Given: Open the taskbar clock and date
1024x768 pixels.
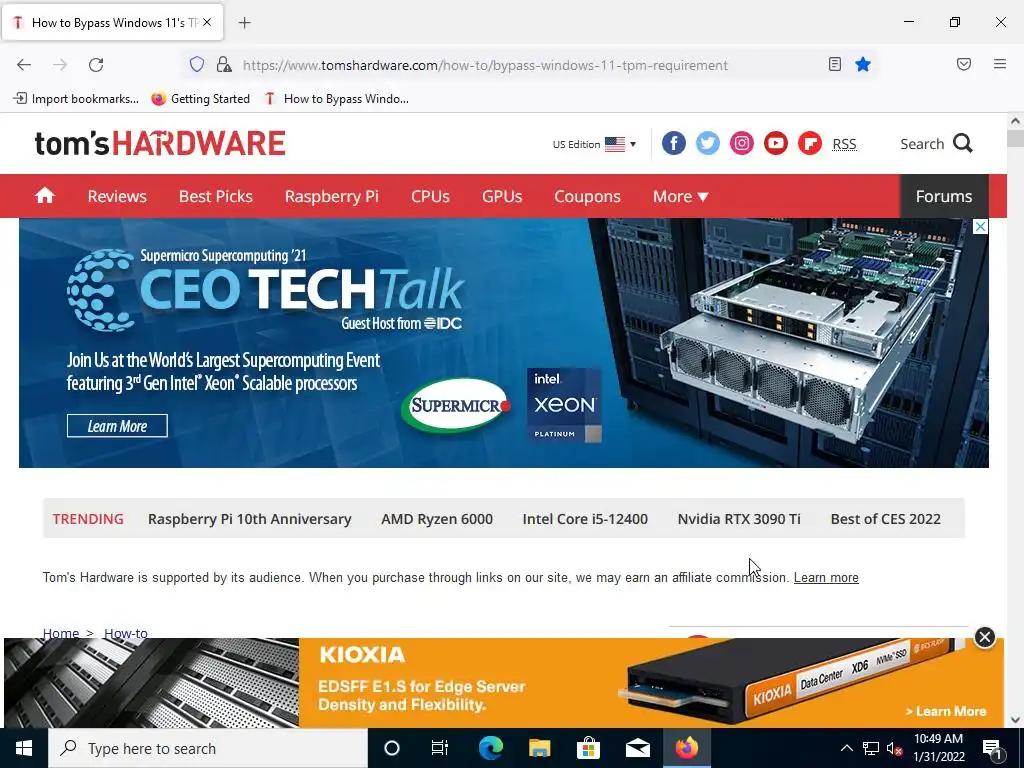Looking at the screenshot, I should point(938,748).
